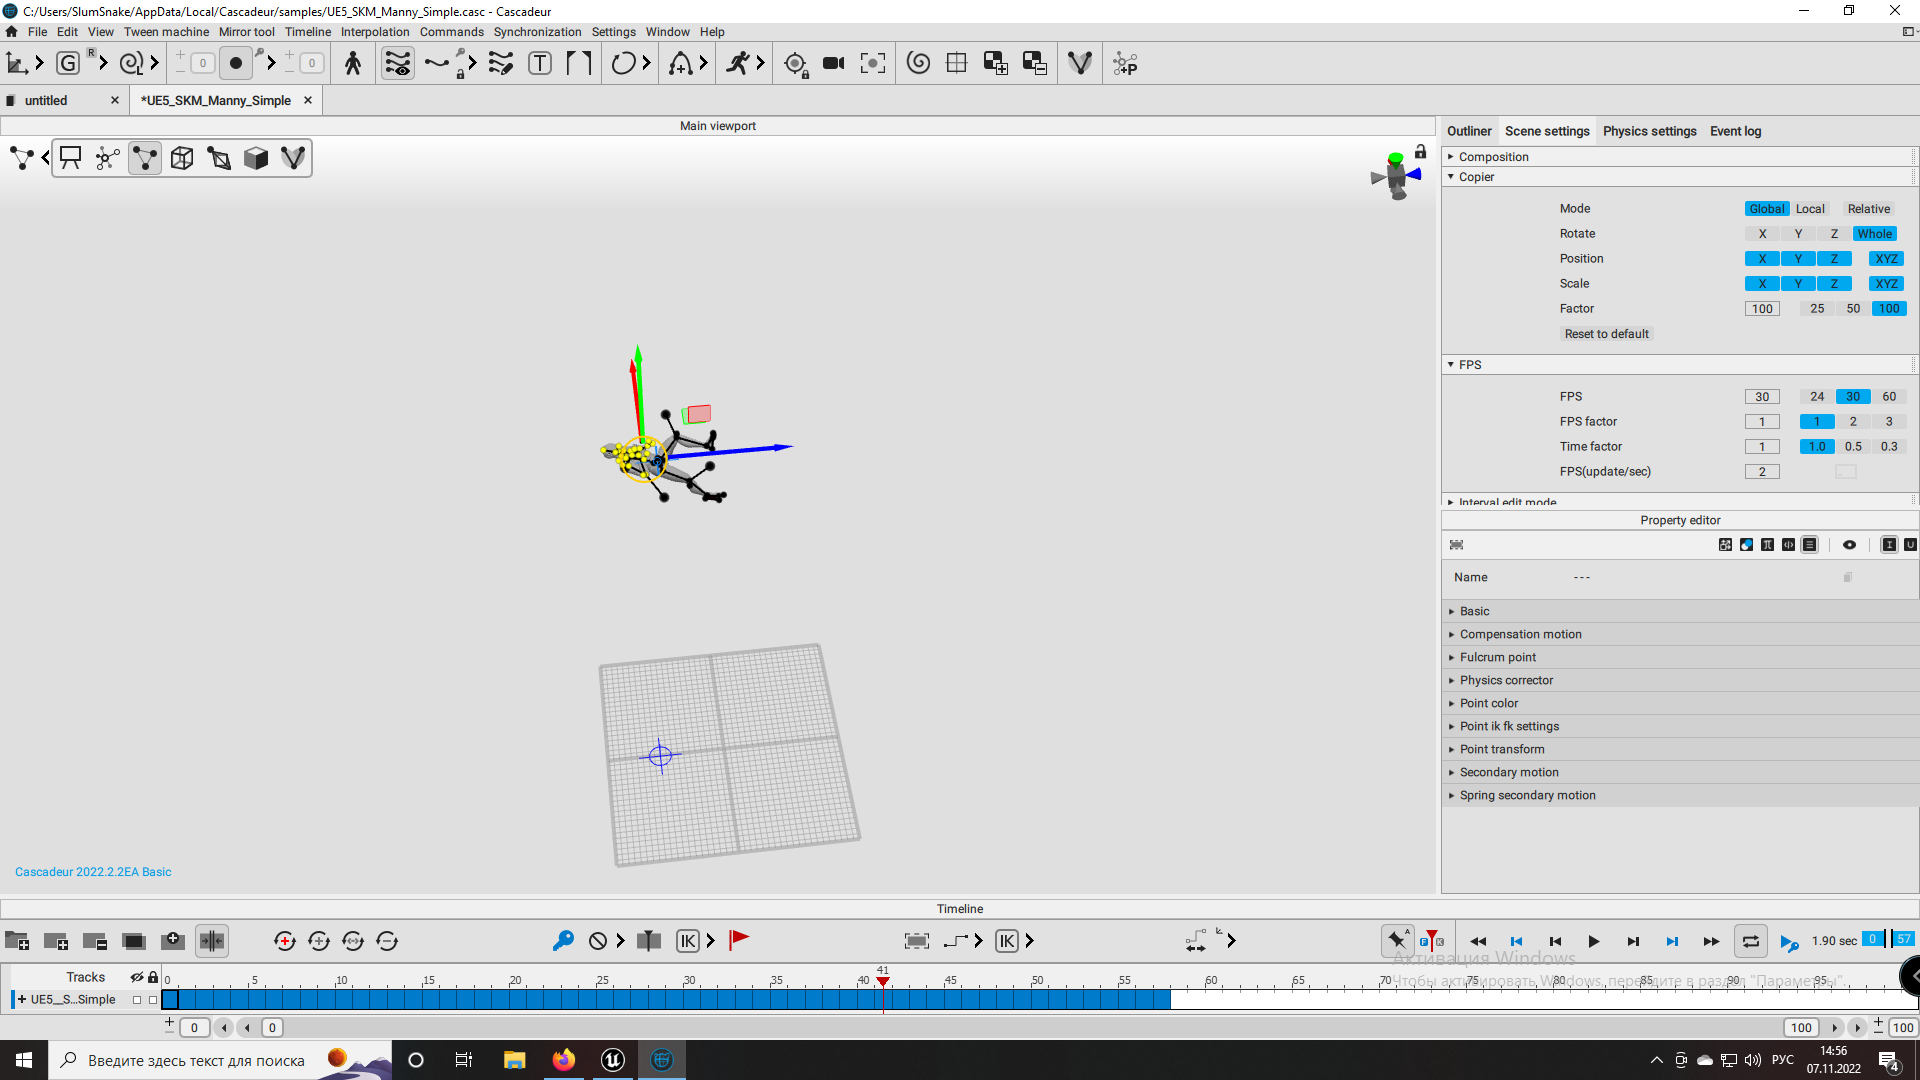Click Reset to default in Copier
The image size is (1920, 1080).
pos(1606,334)
